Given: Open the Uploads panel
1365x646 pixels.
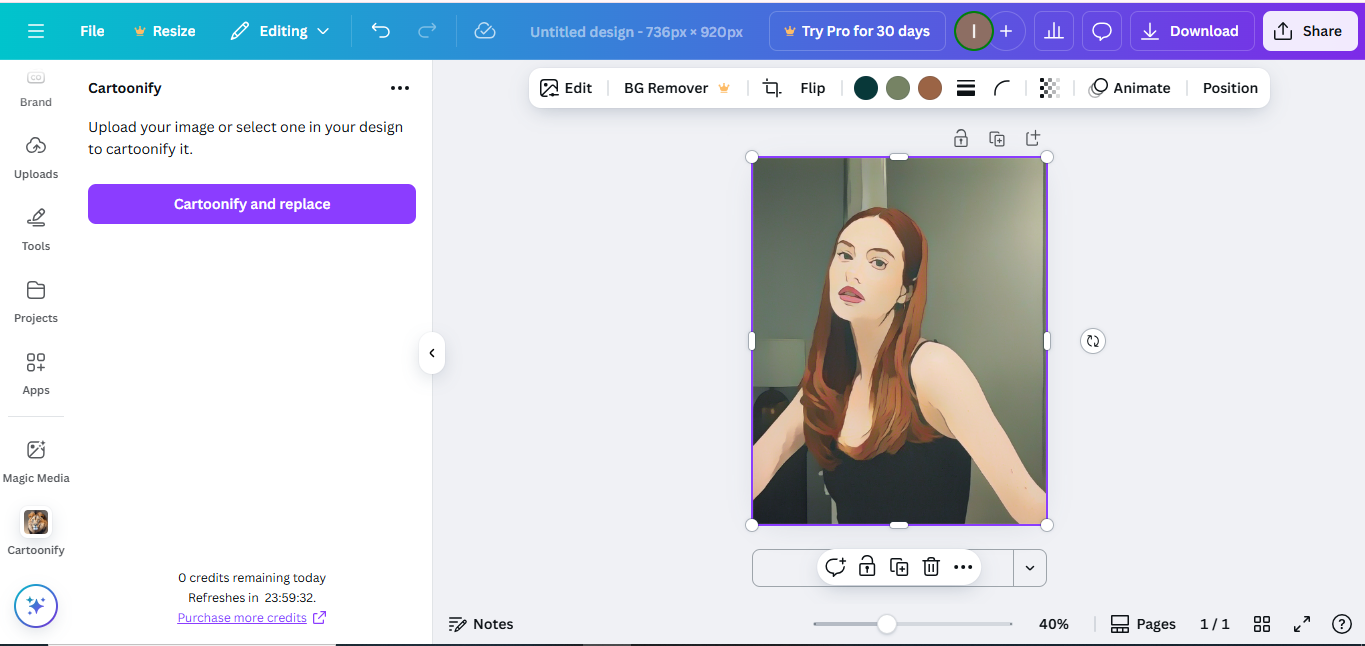Looking at the screenshot, I should pos(35,156).
